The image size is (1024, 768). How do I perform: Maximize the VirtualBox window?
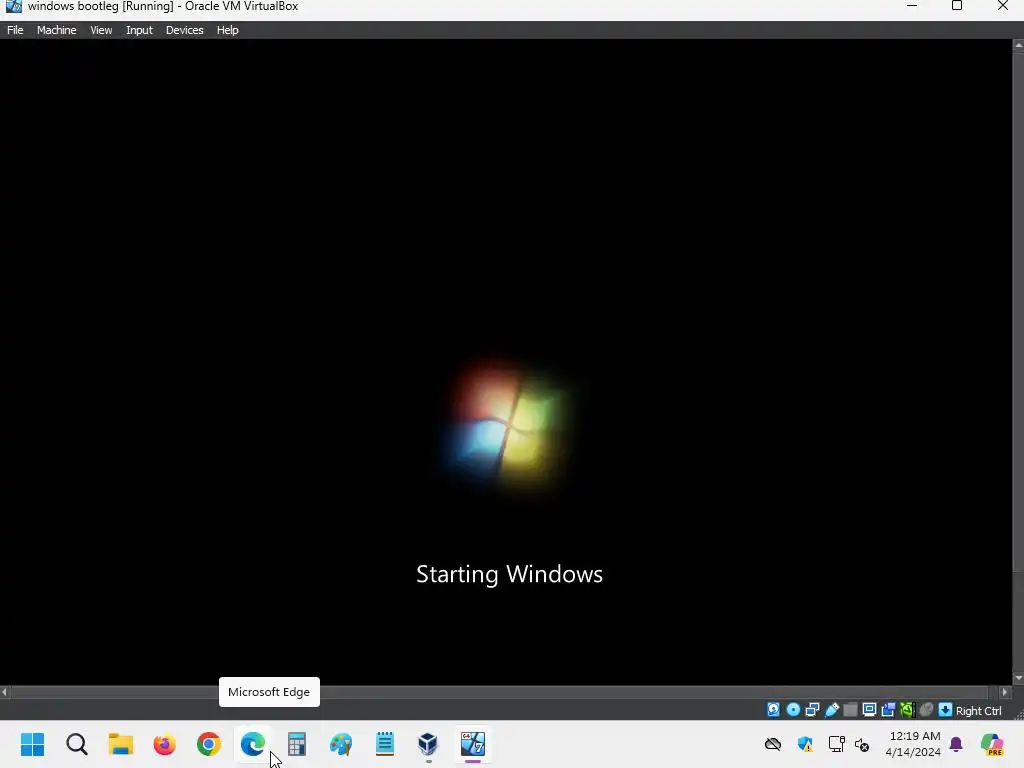coord(957,6)
